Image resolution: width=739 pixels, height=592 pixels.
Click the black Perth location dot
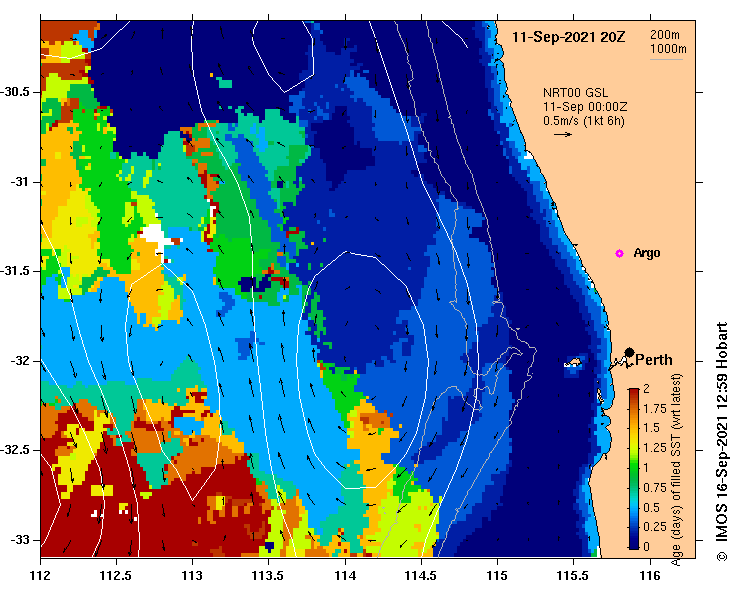pyautogui.click(x=629, y=352)
